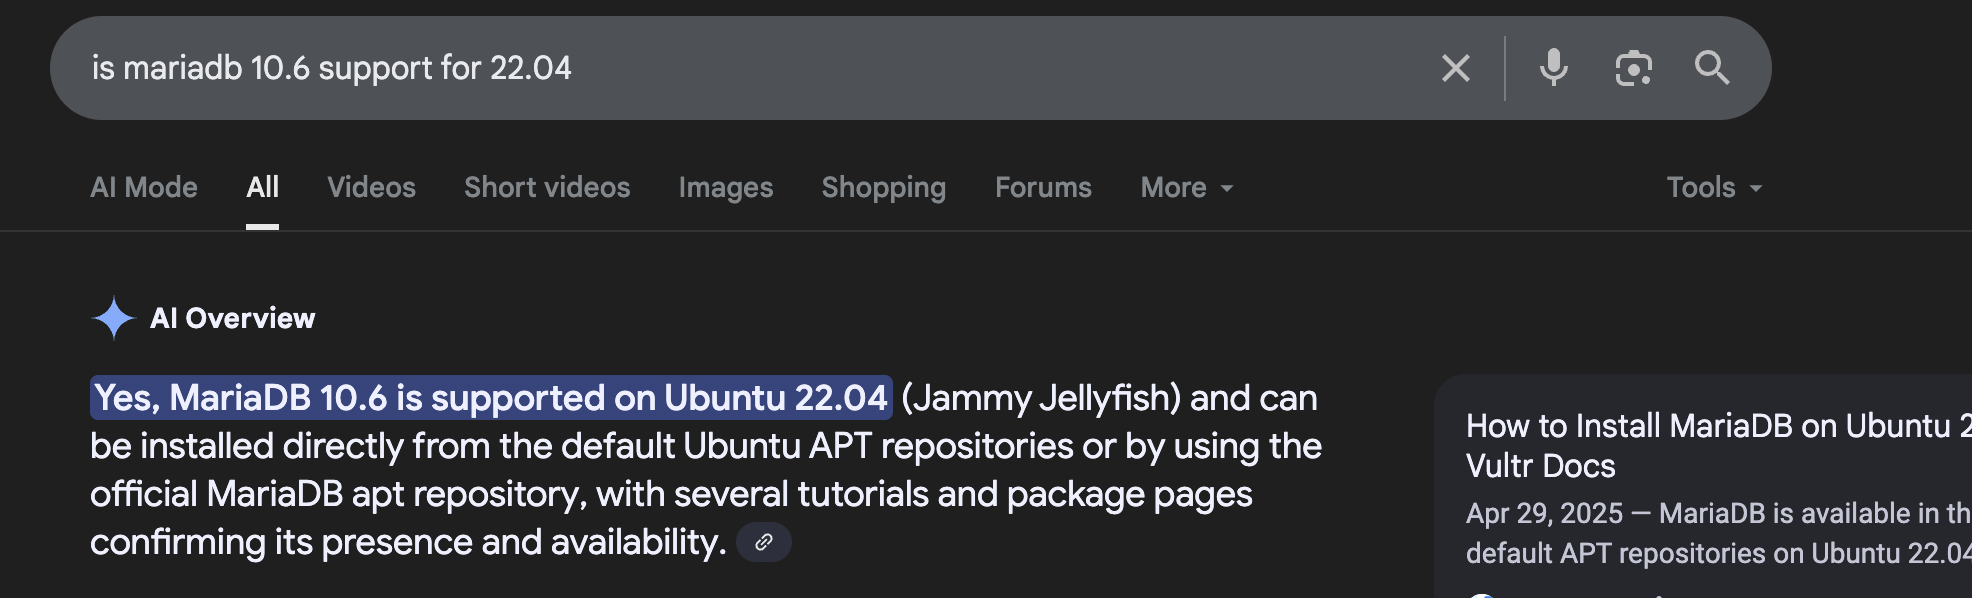The height and width of the screenshot is (598, 1972).
Task: Start voice search with the microphone icon
Action: click(1553, 68)
